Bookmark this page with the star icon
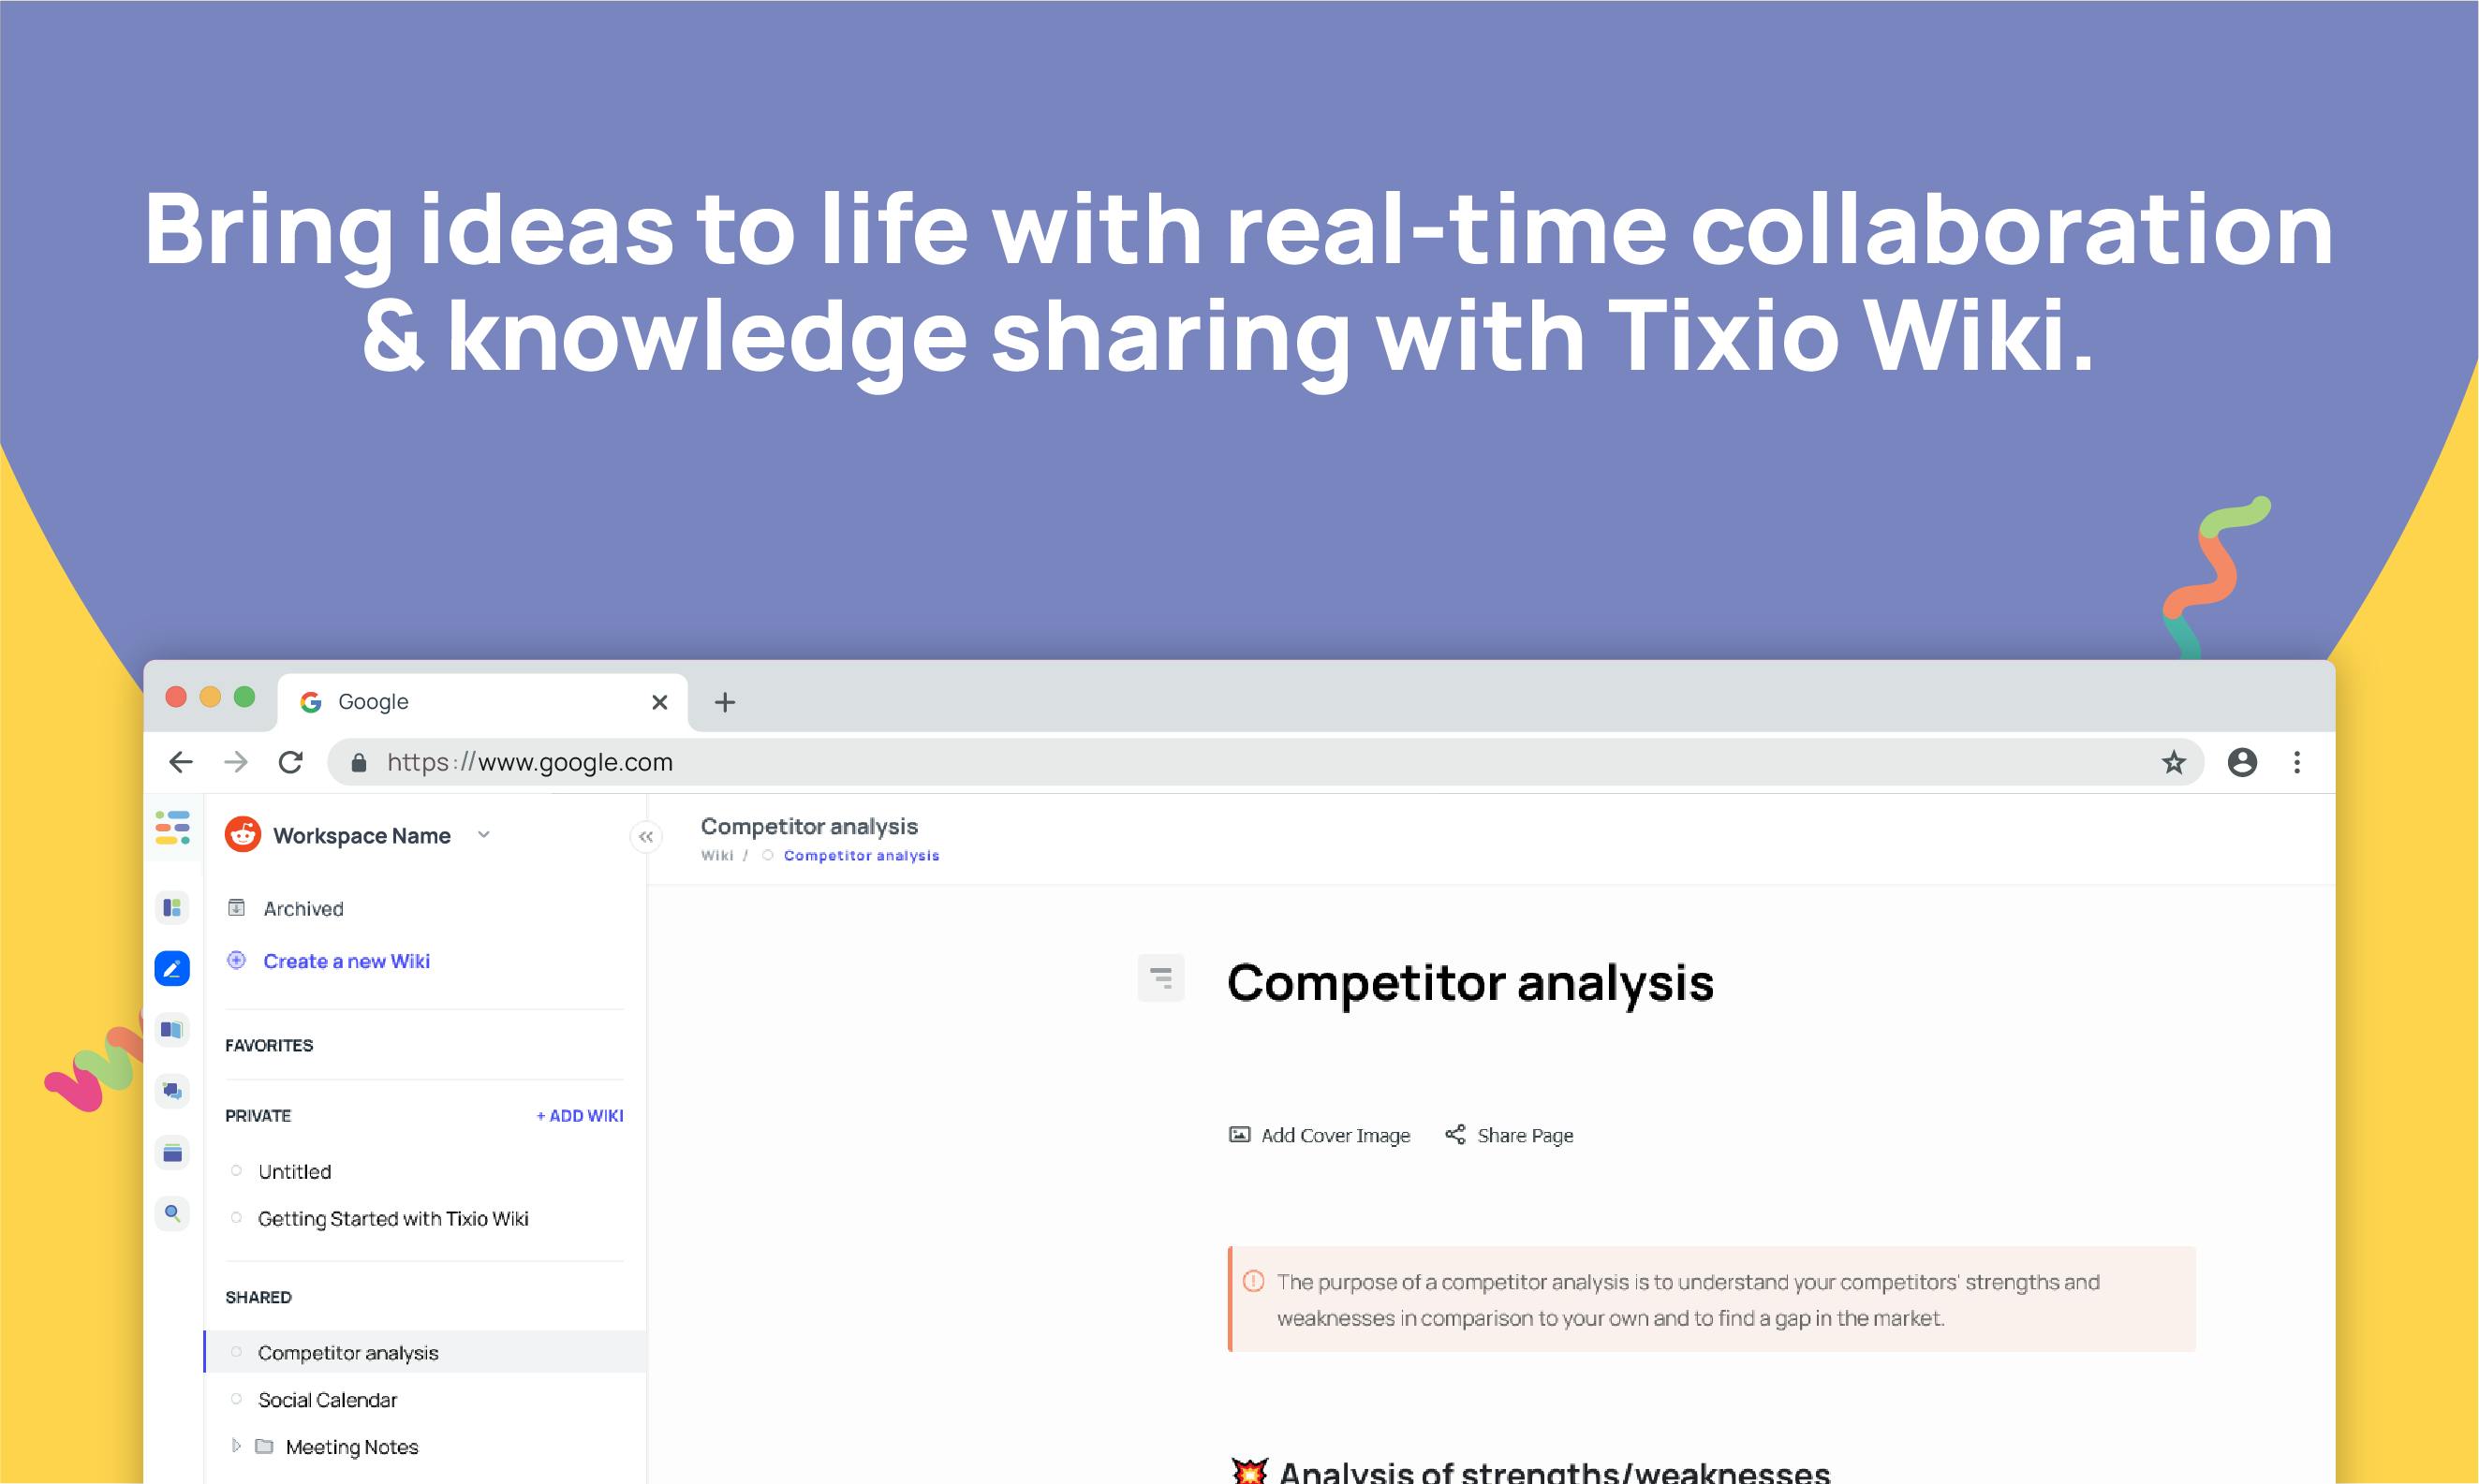The image size is (2479, 1484). 2174,763
